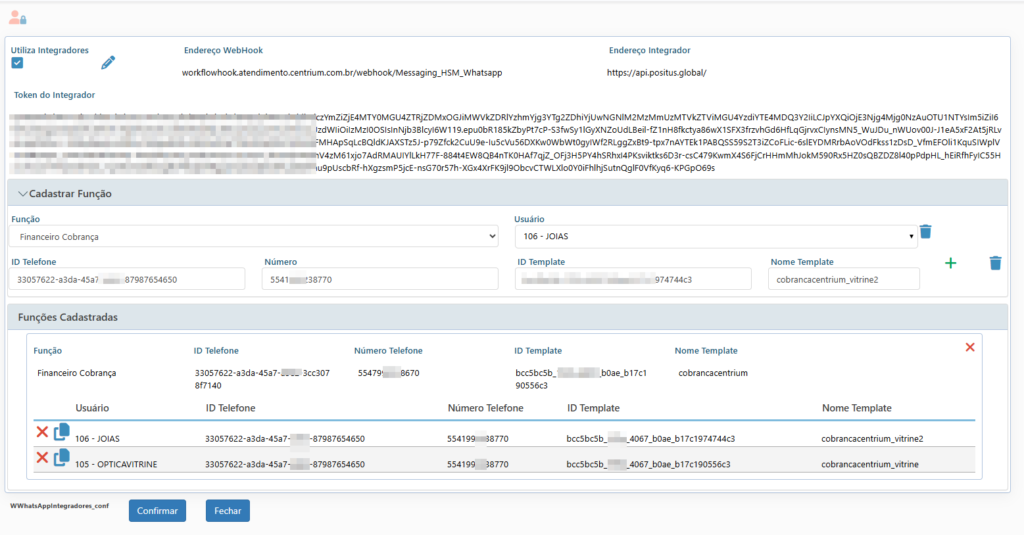
Task: Click the user lock icon at top left
Action: (17, 17)
